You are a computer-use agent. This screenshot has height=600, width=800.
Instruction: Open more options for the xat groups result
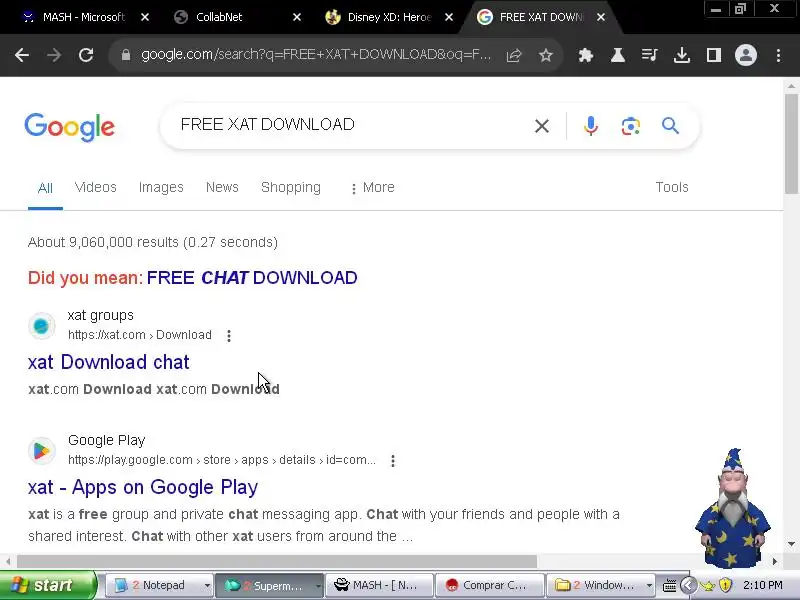point(229,336)
